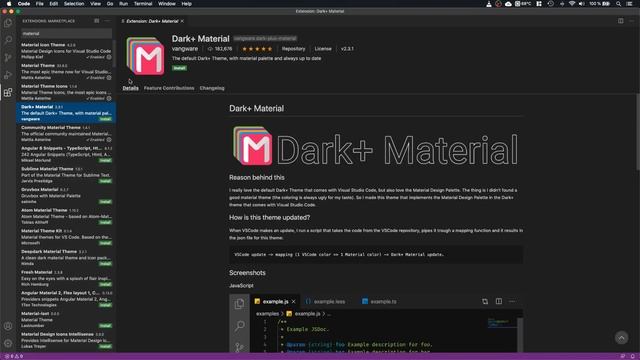Select Community Material Theme in list
Viewport: 640px width, 360px height.
[66, 133]
